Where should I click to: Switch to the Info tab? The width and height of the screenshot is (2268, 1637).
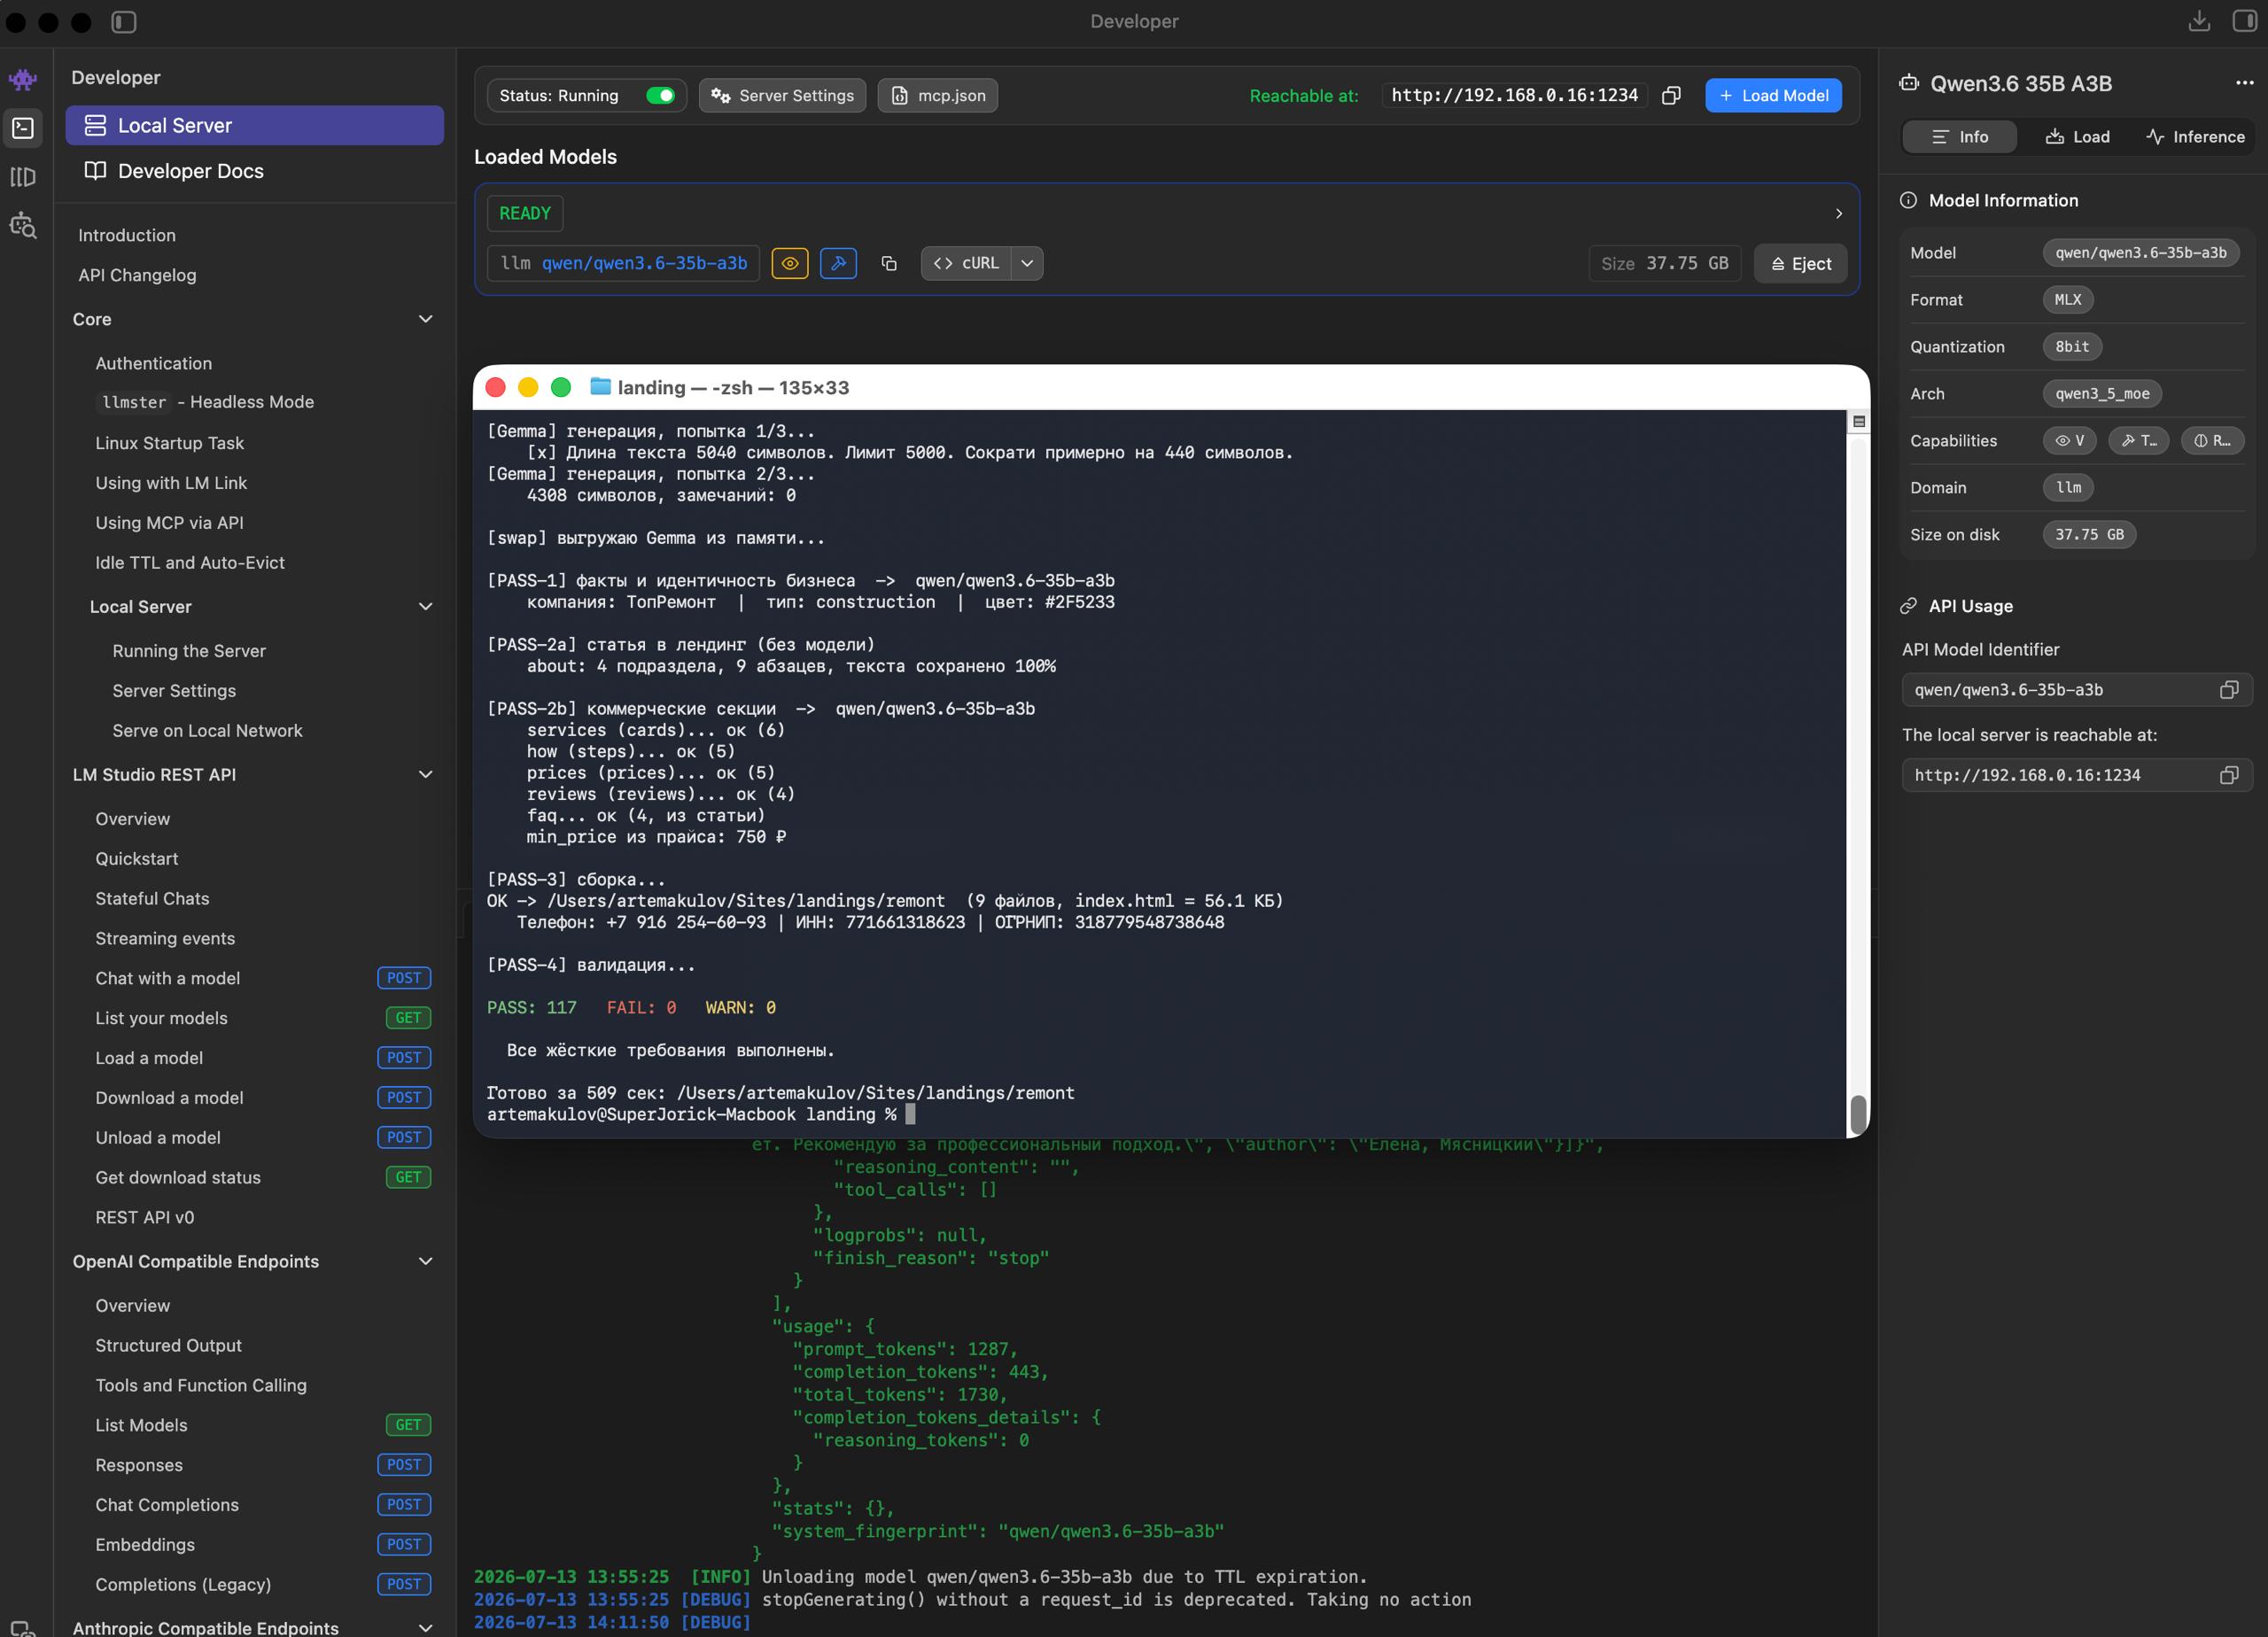click(1959, 137)
